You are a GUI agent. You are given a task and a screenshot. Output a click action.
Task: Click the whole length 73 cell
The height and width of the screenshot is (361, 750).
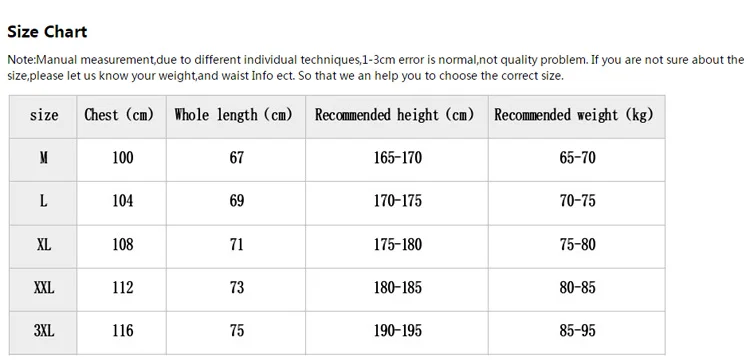[236, 290]
